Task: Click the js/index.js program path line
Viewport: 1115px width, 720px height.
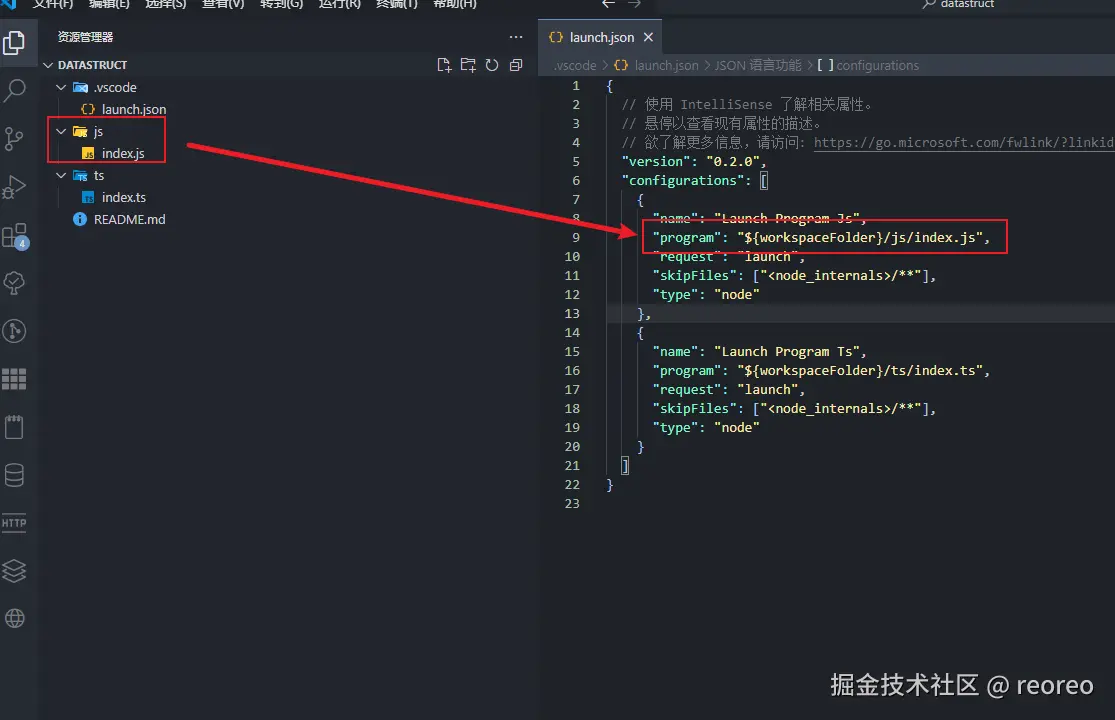Action: tap(821, 237)
